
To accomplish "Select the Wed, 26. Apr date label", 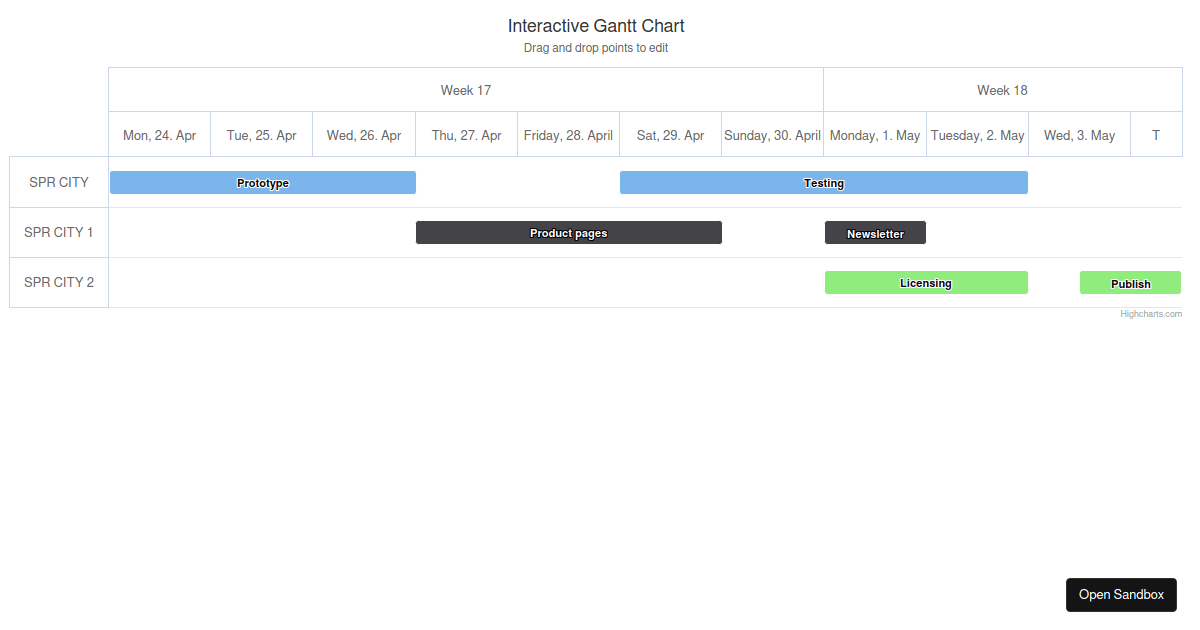I will tap(363, 134).
